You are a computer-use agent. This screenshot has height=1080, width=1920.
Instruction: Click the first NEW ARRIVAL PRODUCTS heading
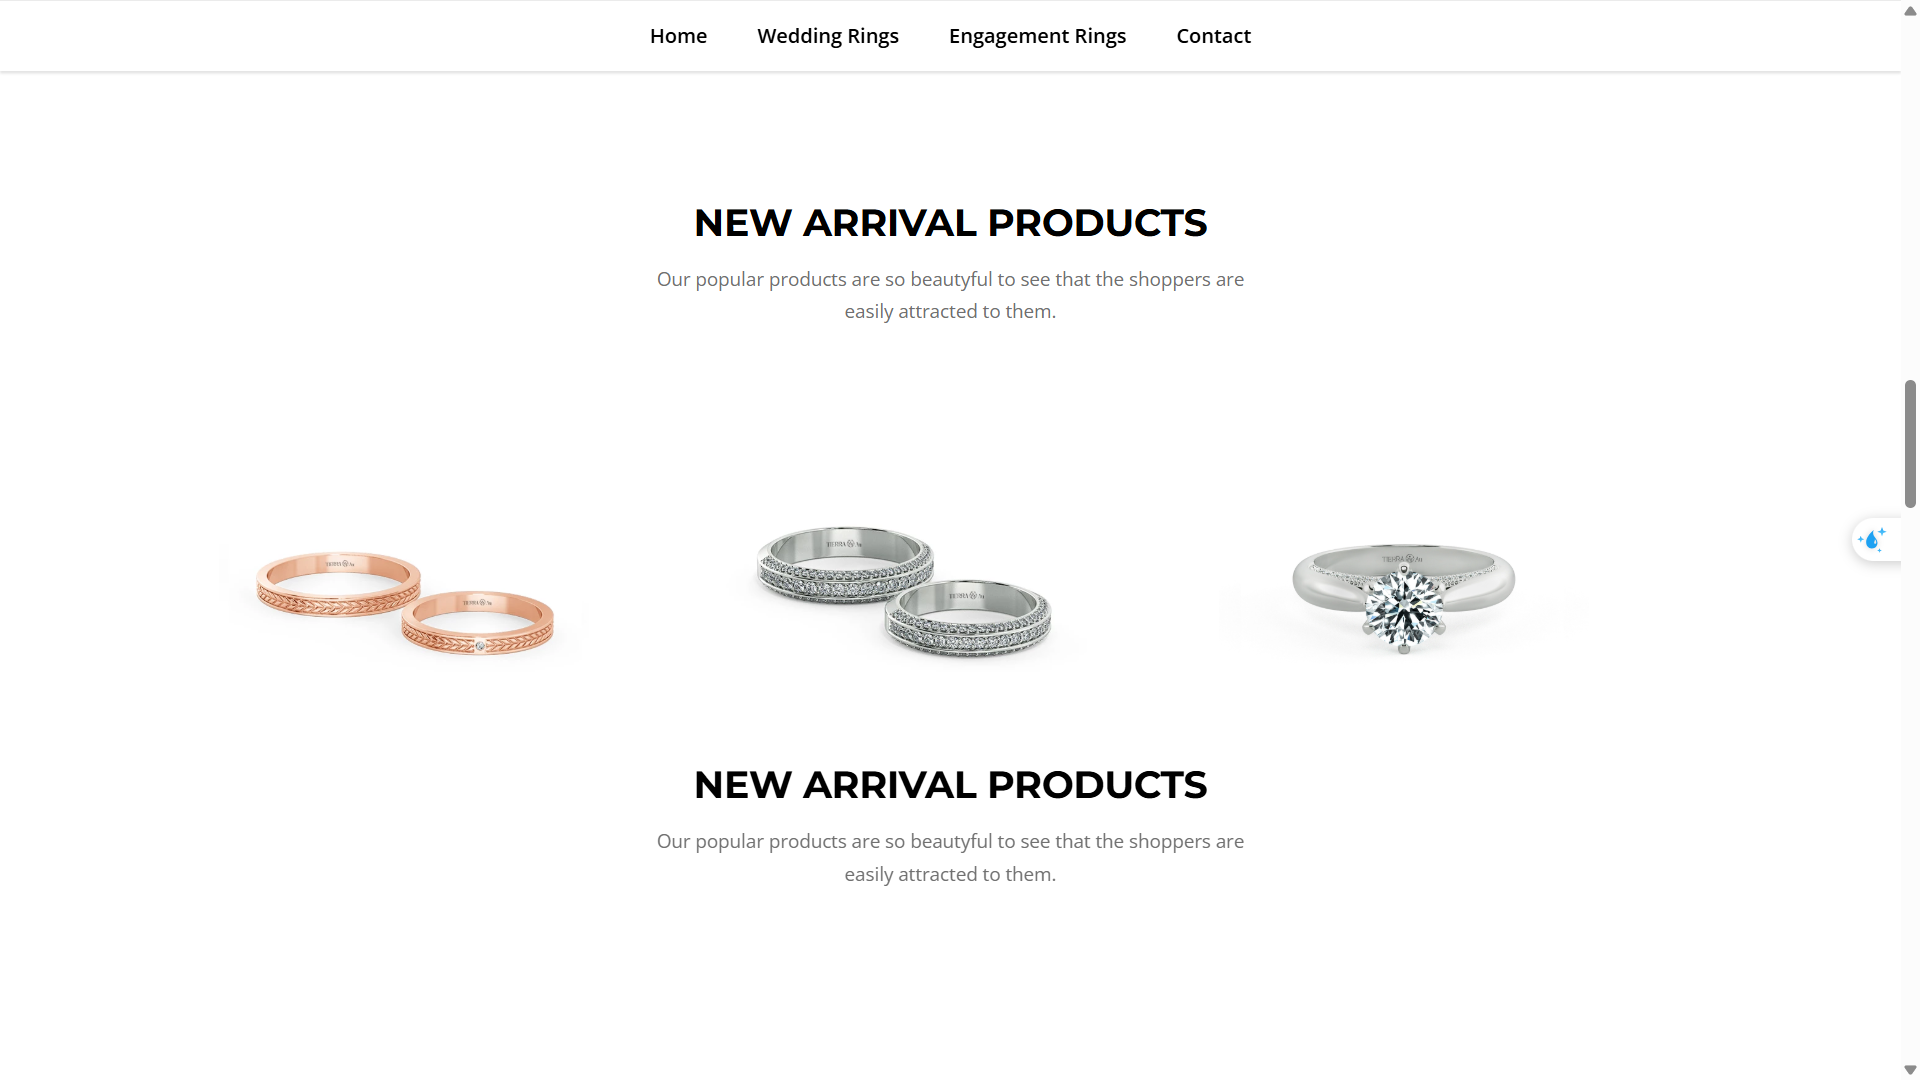pos(950,223)
